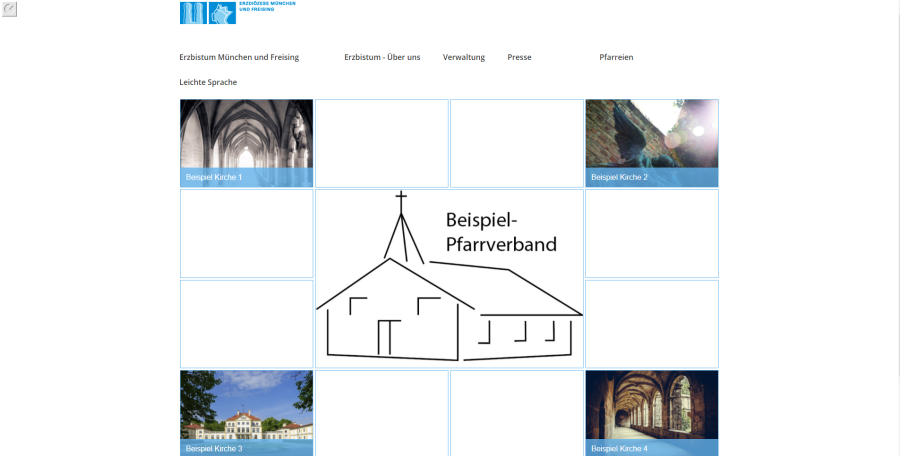Click the Beispiel-Pfarrverband church drawing
This screenshot has height=456, width=900.
point(449,278)
